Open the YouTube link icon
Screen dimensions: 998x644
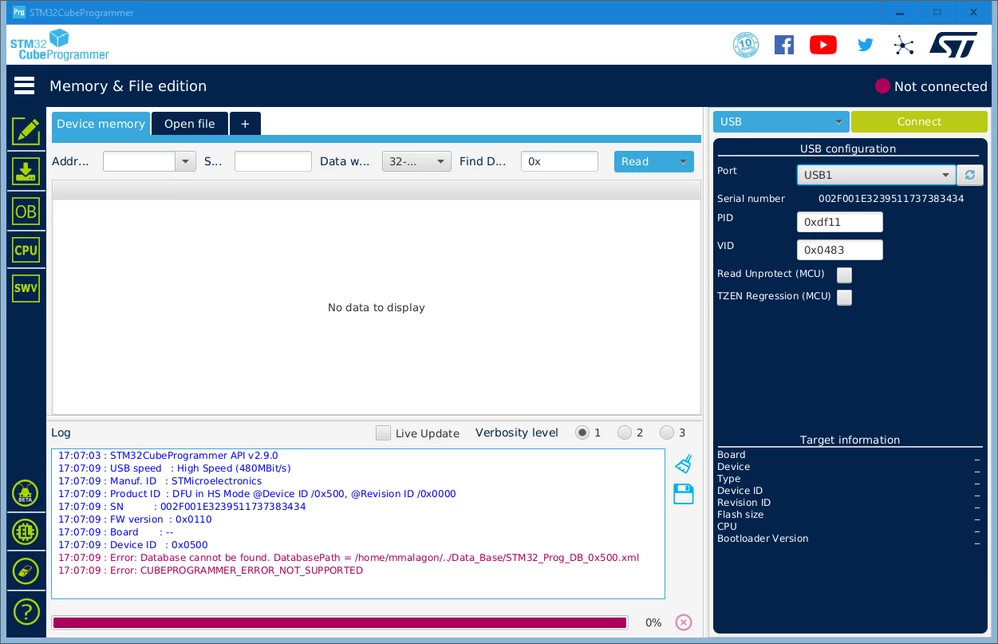[823, 45]
